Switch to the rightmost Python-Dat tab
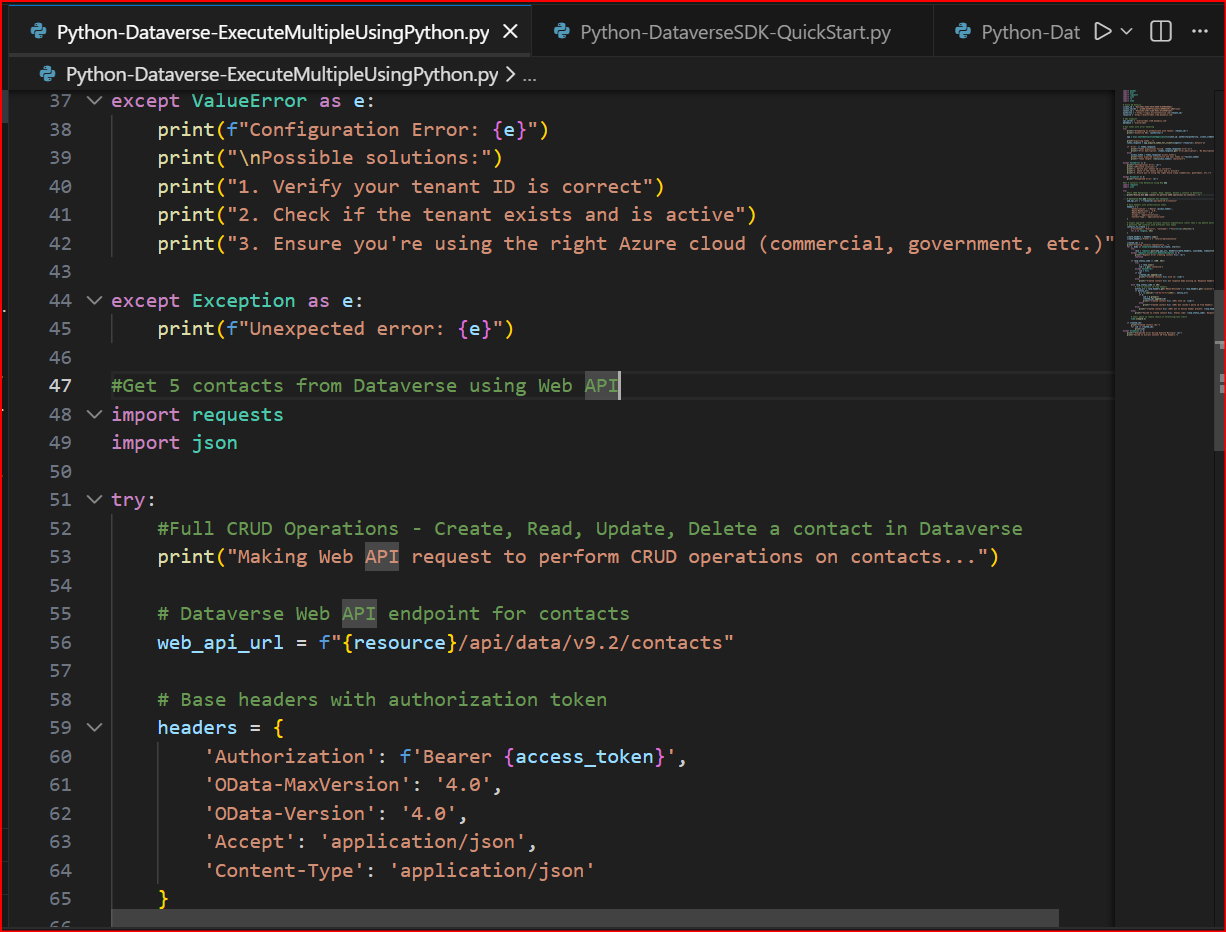The height and width of the screenshot is (932, 1226). pyautogui.click(x=1030, y=31)
